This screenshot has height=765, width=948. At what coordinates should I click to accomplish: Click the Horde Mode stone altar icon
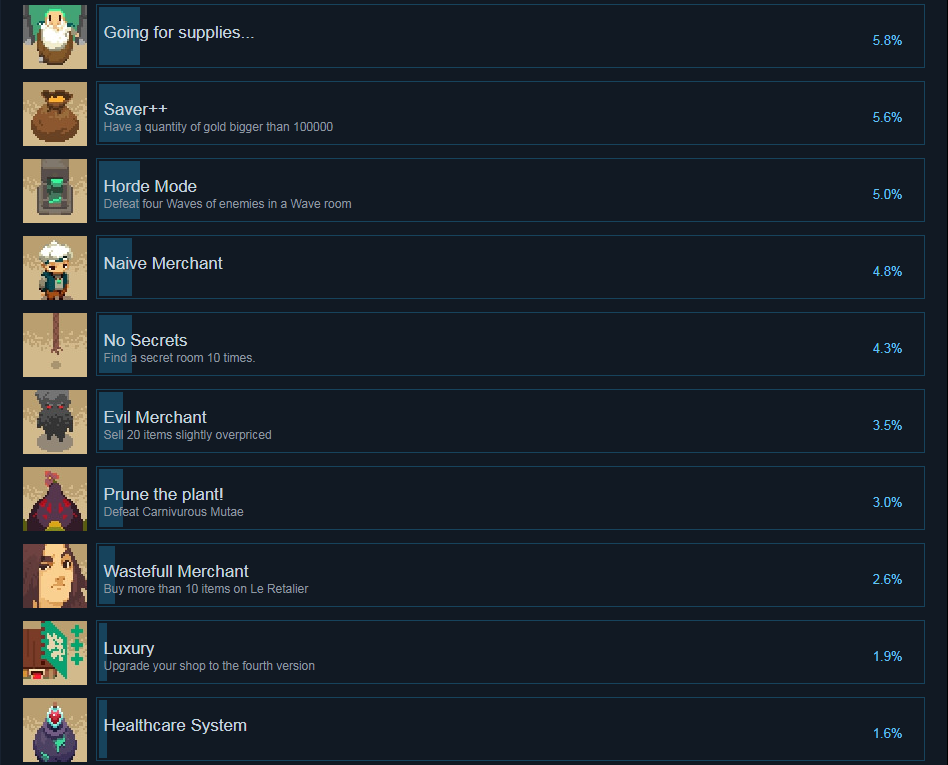tap(55, 190)
